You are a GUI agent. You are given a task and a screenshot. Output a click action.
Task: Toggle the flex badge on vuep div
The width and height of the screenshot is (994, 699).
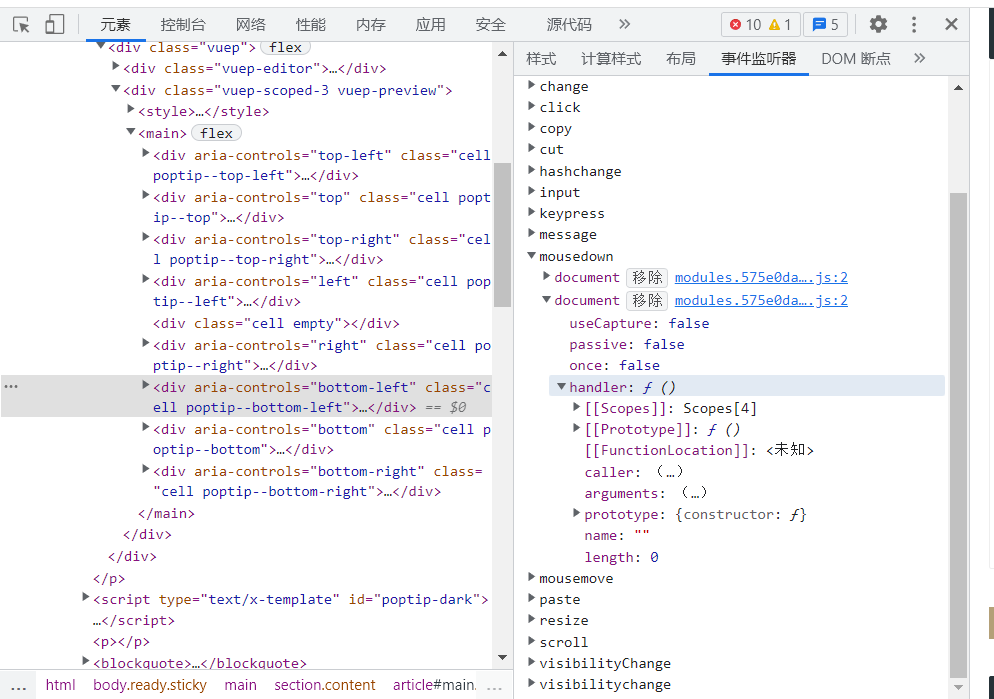click(285, 47)
